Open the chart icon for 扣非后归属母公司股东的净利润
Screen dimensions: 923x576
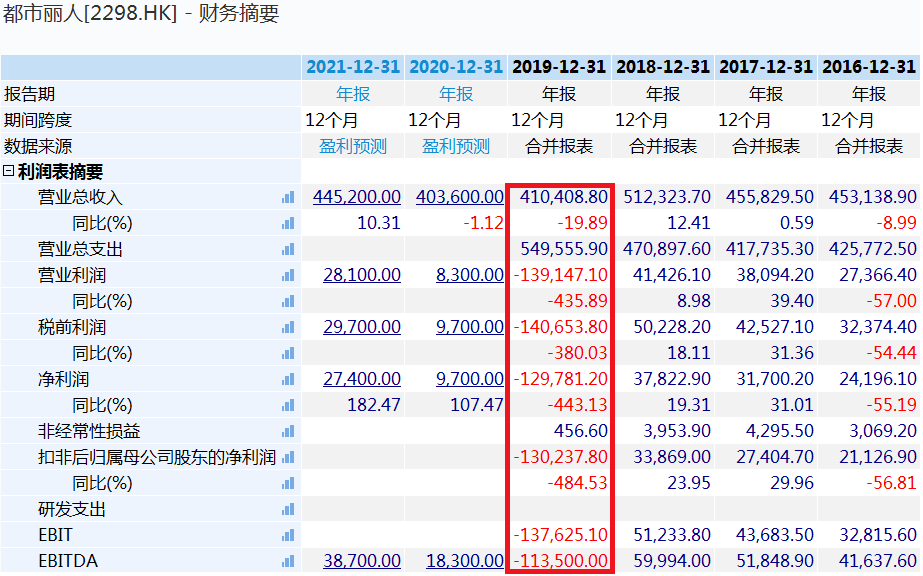290,456
